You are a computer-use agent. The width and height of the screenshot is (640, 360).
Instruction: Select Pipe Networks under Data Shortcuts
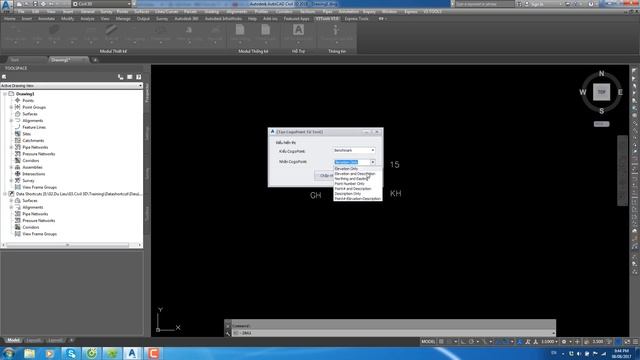[x=35, y=214]
